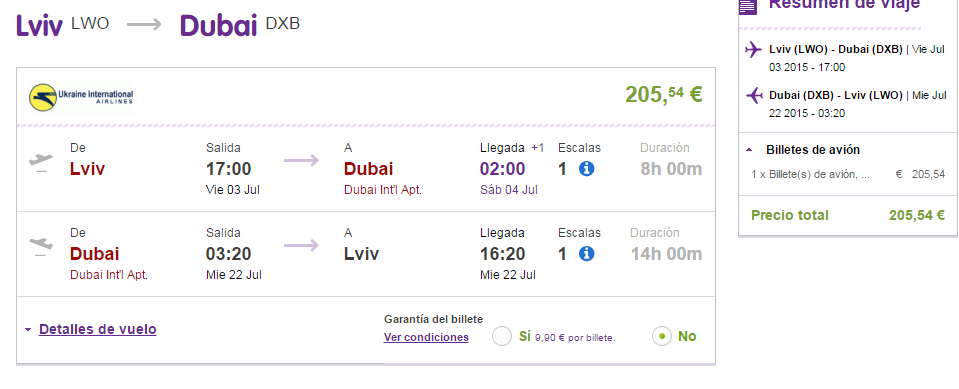Click the Dubai - Lviv summary line
The image size is (959, 389).
click(857, 104)
